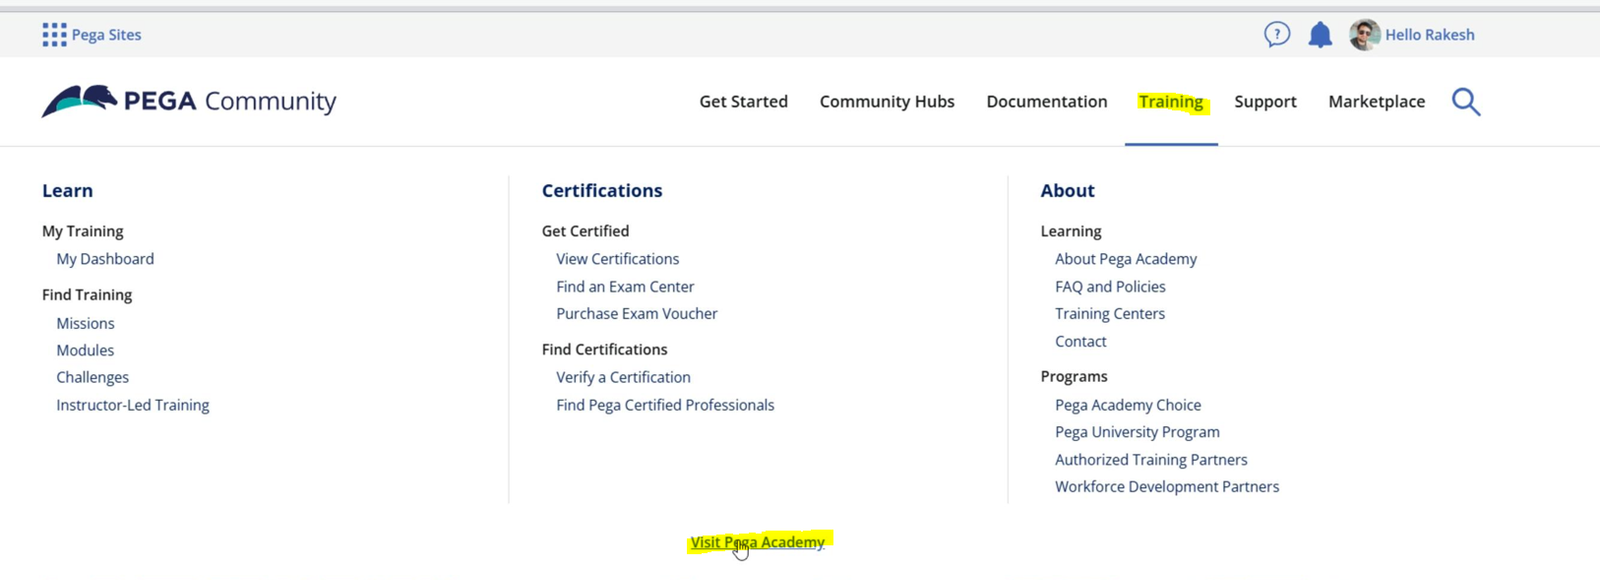This screenshot has width=1600, height=580.
Task: Click the user profile avatar picture
Action: pyautogui.click(x=1364, y=35)
